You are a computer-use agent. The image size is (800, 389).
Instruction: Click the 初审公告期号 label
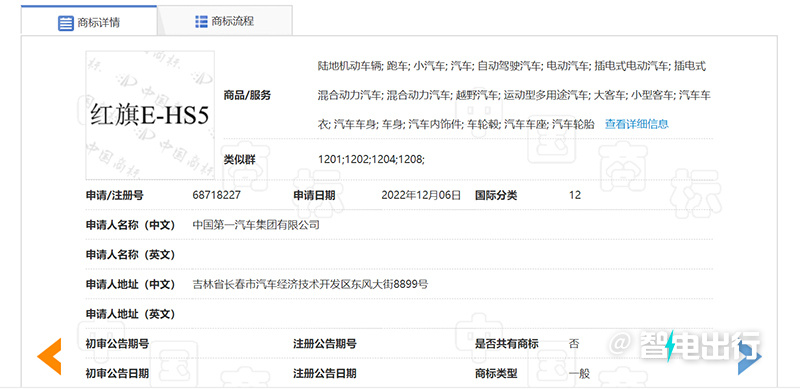click(x=117, y=344)
